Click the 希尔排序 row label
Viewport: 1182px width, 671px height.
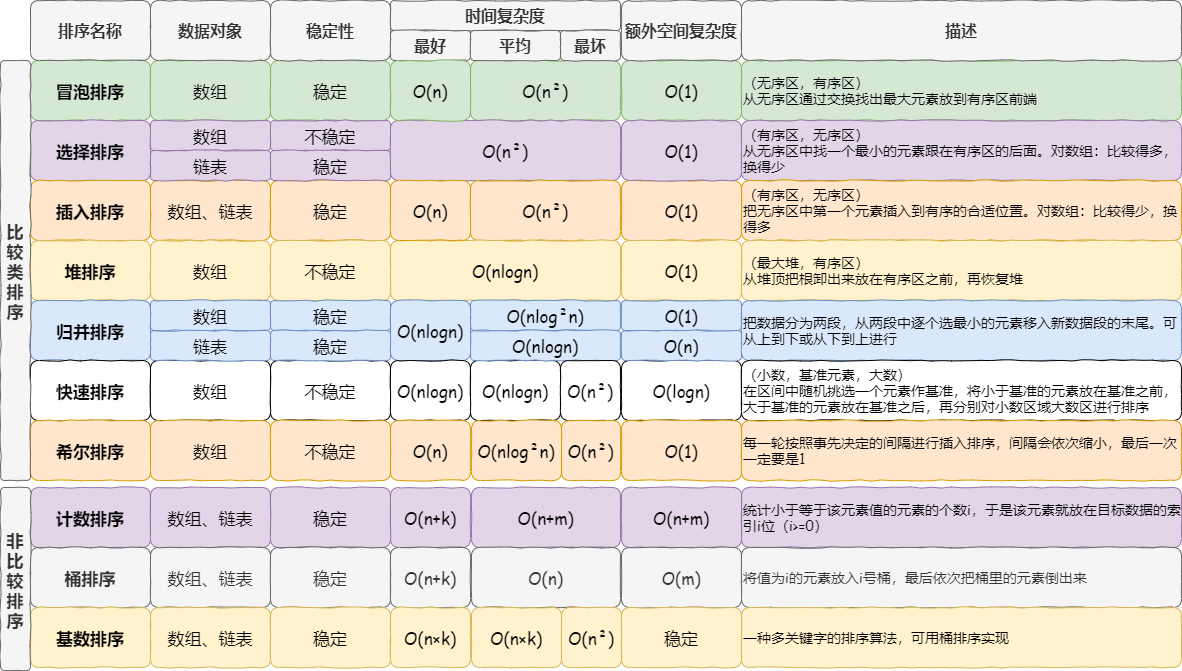click(x=90, y=451)
